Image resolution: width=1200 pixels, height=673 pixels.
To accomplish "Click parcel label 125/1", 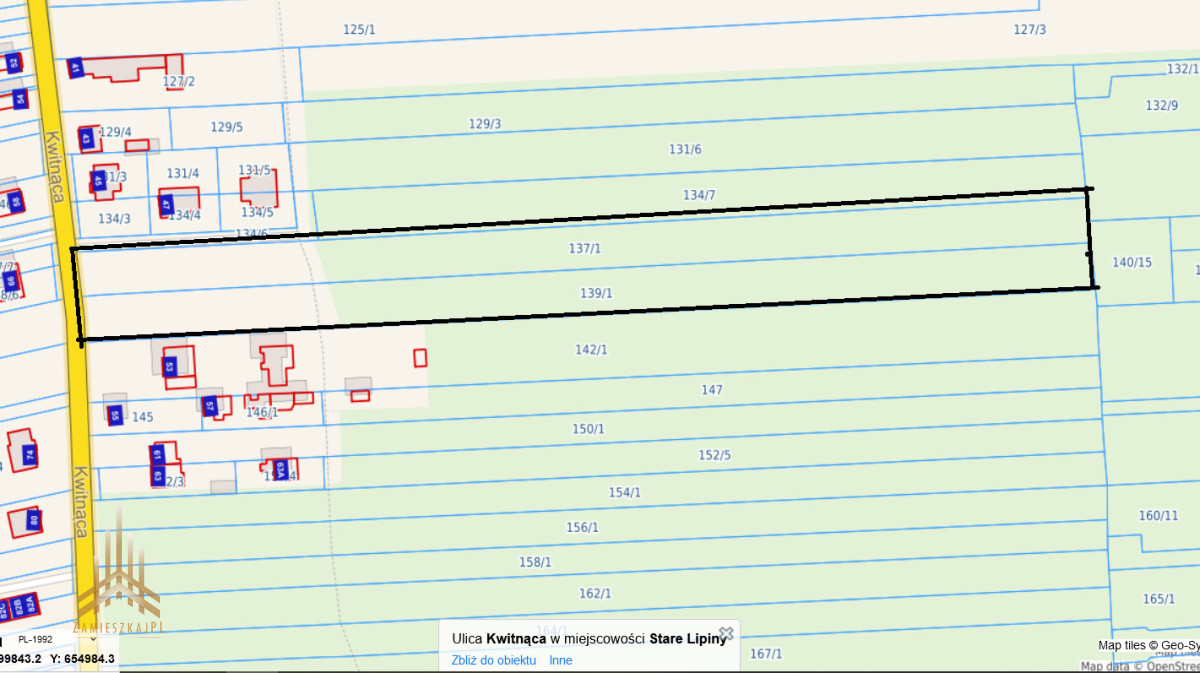I will coord(359,30).
